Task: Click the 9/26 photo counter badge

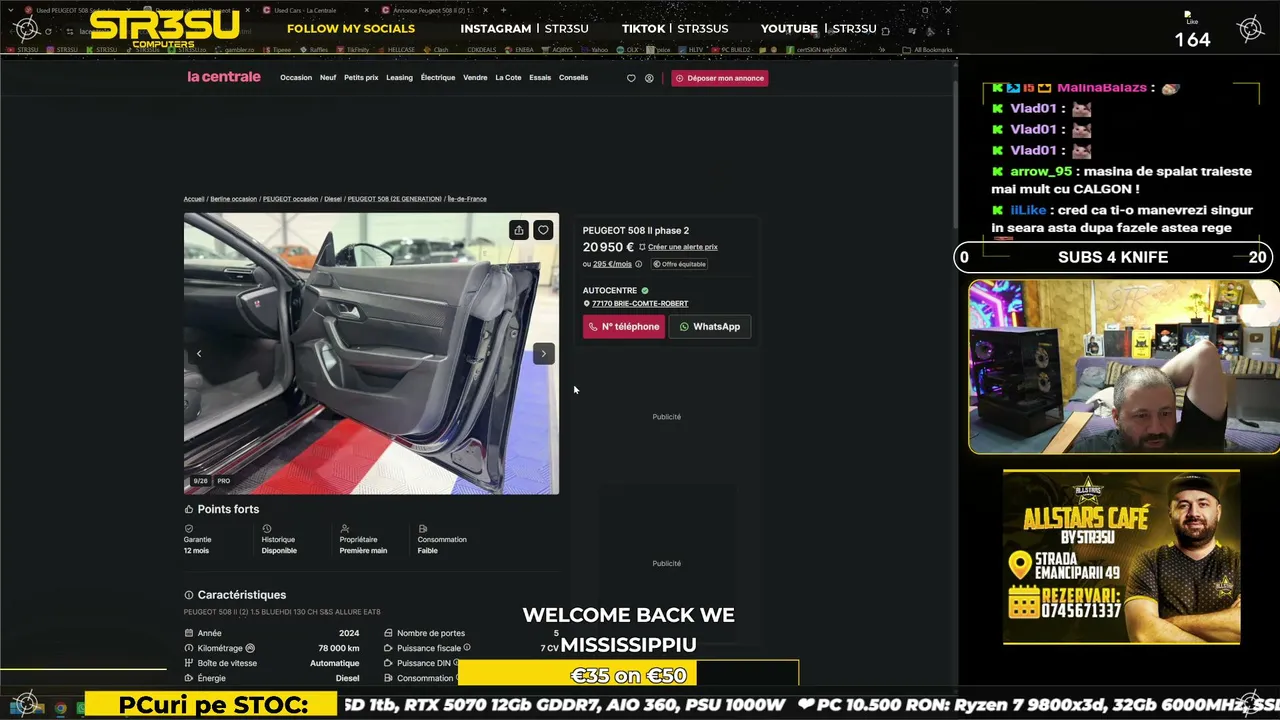Action: 201,481
